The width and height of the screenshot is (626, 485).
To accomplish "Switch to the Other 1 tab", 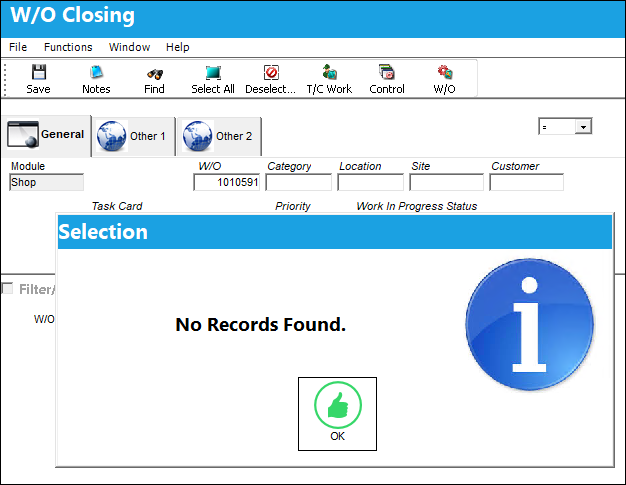I will (x=133, y=137).
